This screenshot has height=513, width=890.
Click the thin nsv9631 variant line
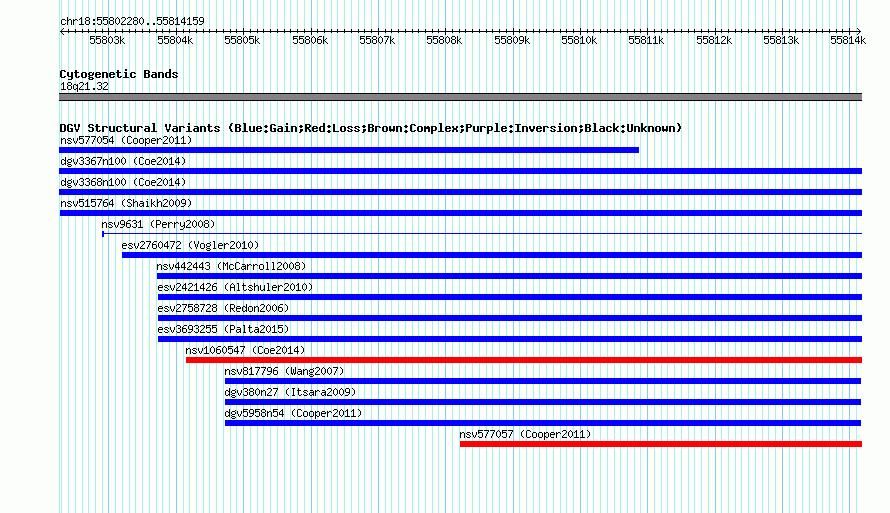482,234
